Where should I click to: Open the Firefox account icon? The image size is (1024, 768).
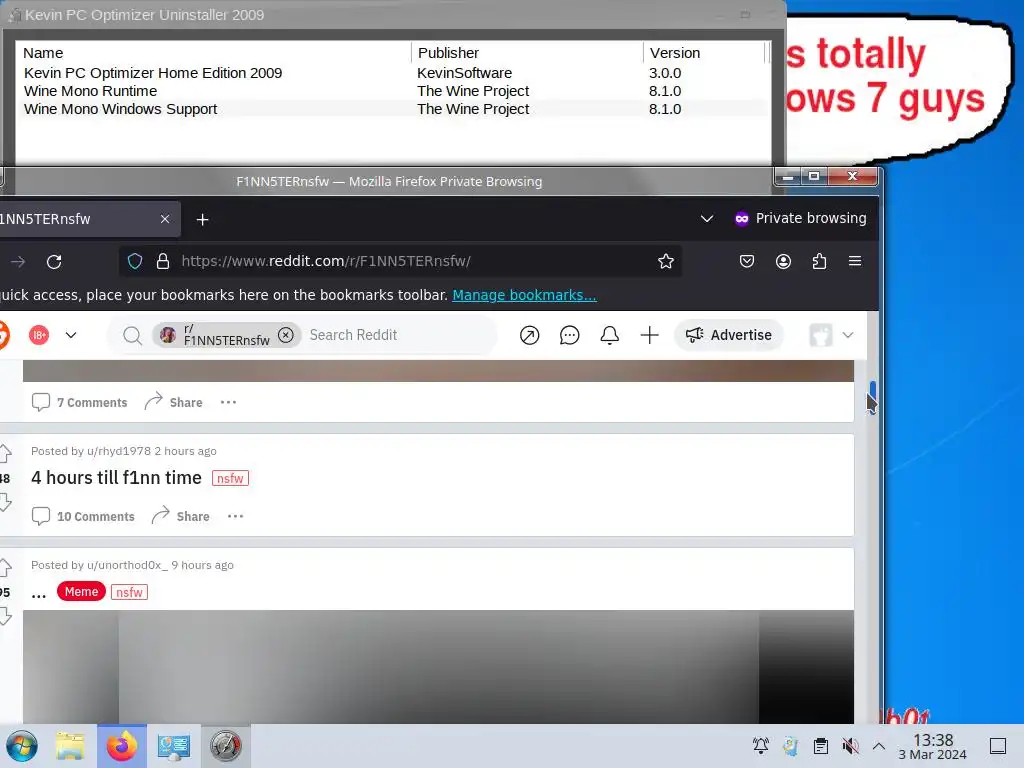pos(783,262)
